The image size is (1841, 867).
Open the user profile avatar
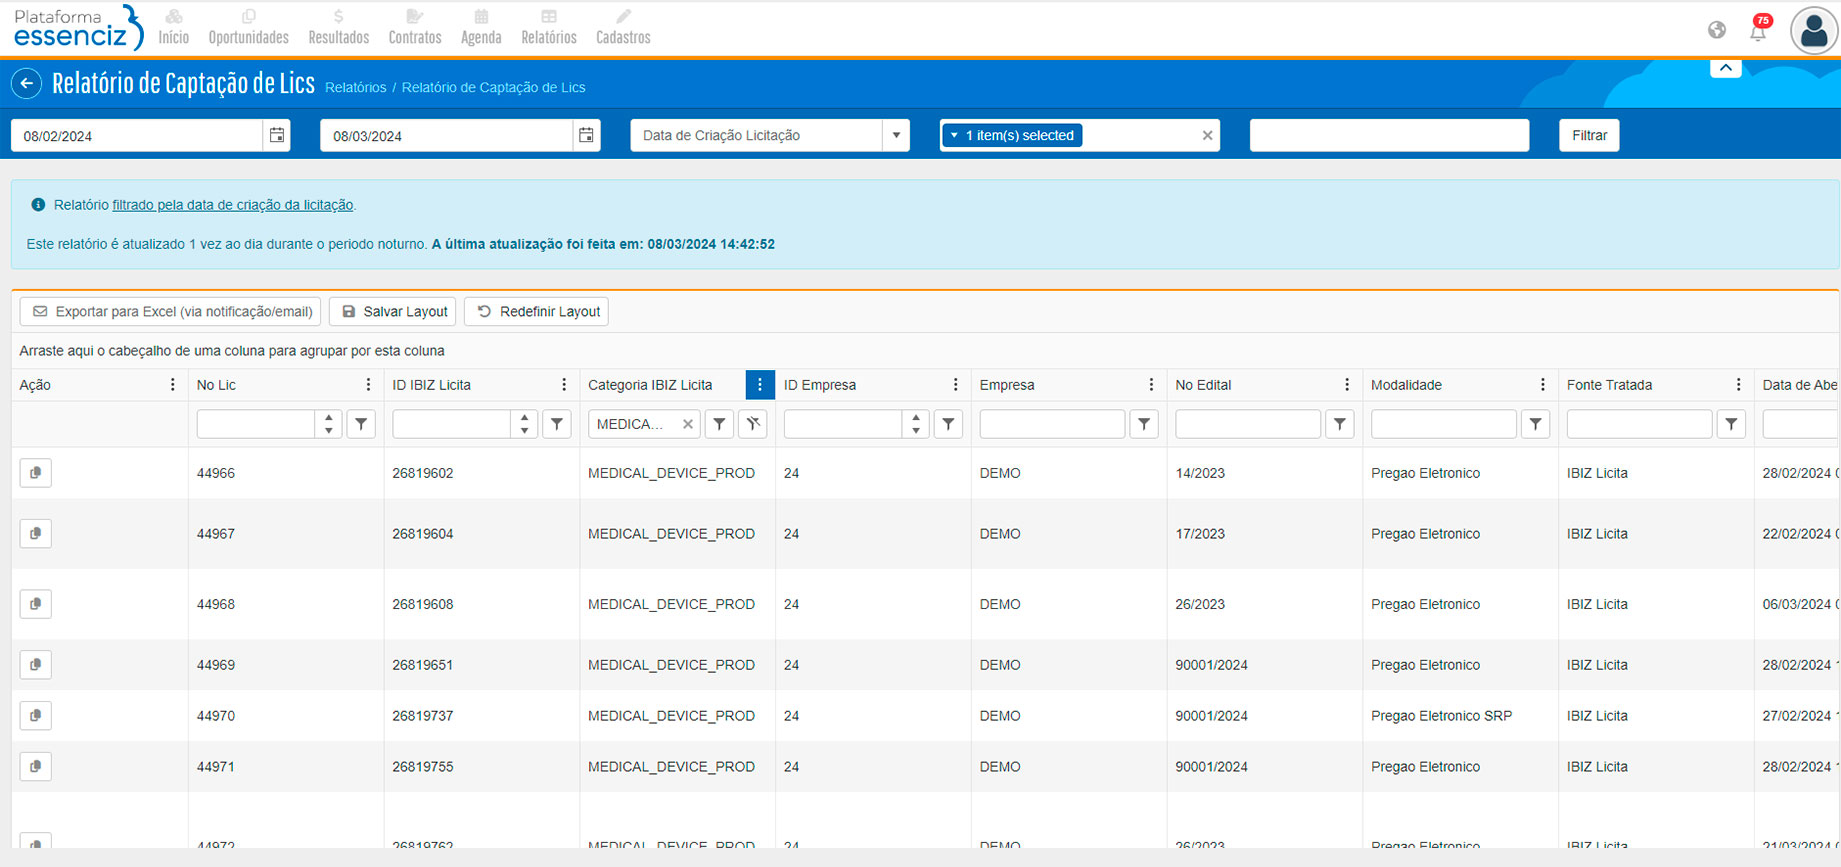pyautogui.click(x=1813, y=31)
